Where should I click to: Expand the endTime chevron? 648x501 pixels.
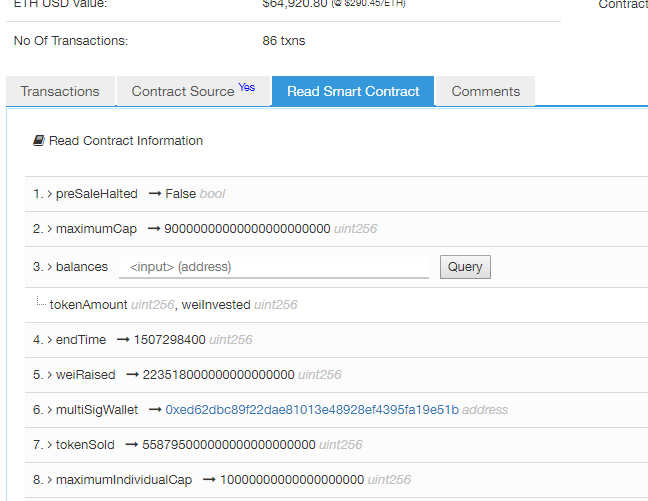50,340
